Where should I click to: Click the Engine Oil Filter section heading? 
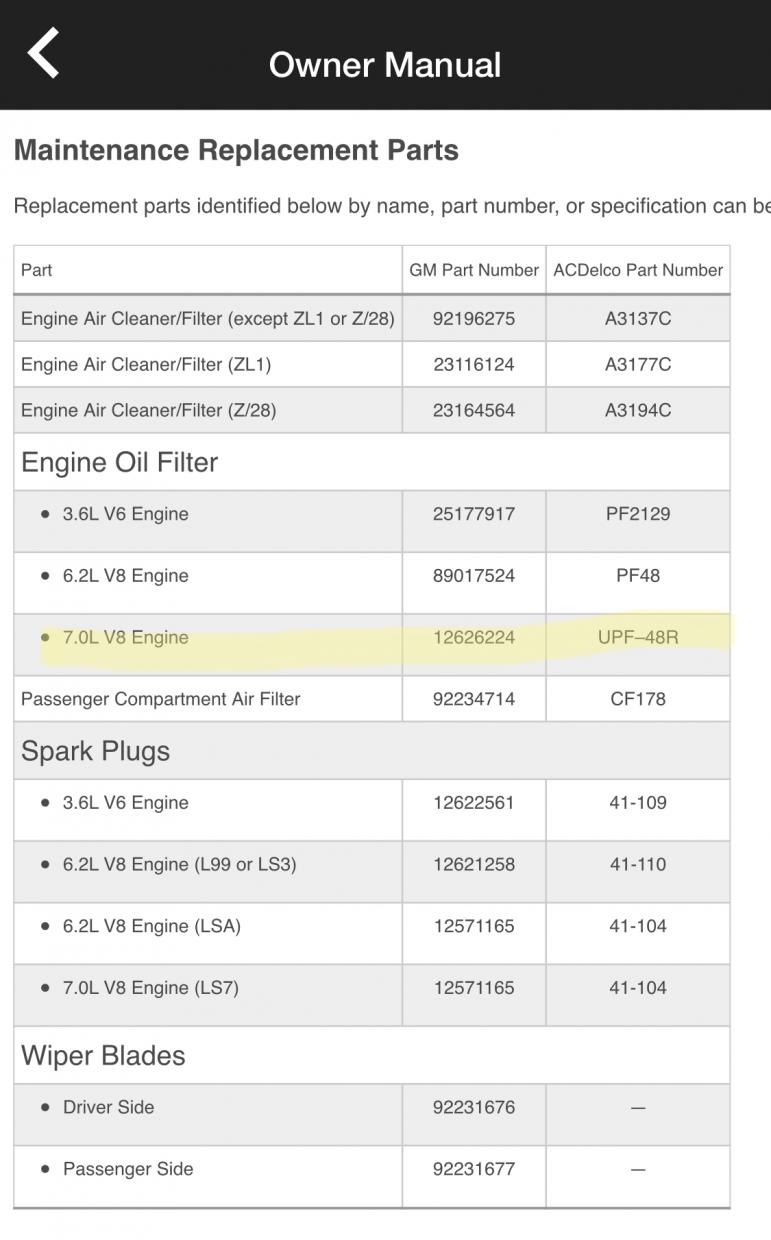[x=119, y=462]
